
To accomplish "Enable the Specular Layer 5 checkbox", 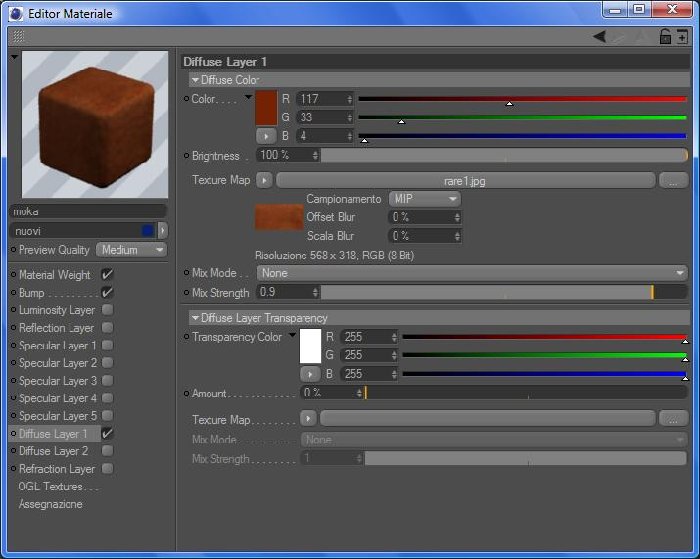I will tap(108, 416).
